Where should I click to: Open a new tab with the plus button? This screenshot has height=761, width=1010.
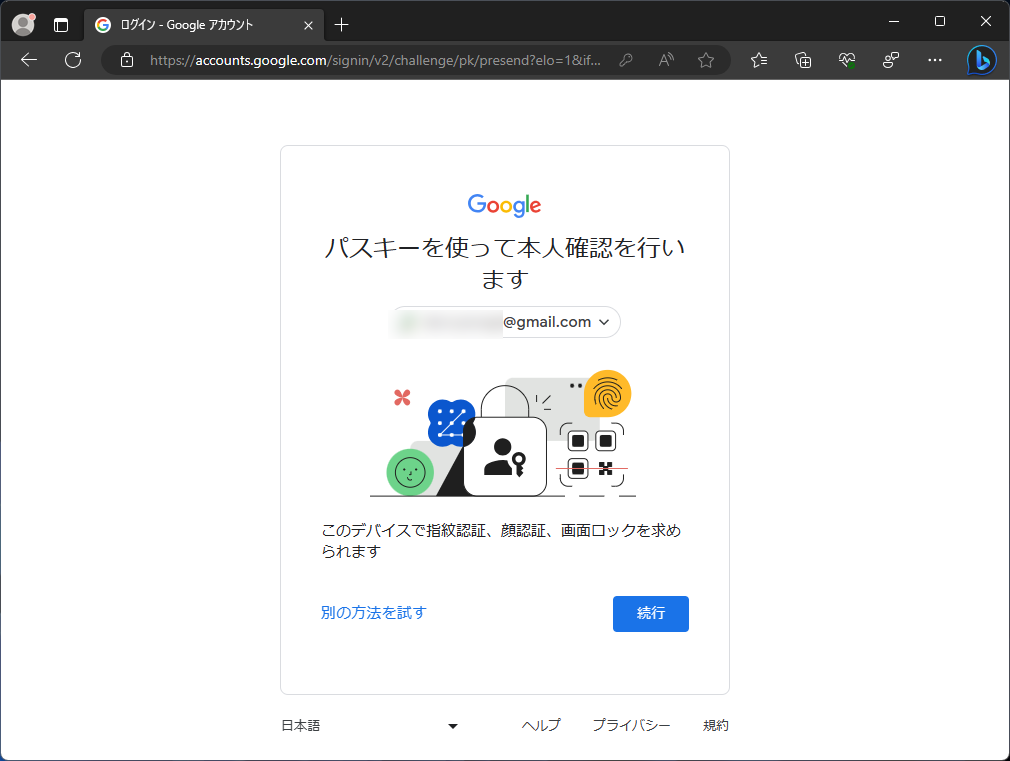click(344, 24)
